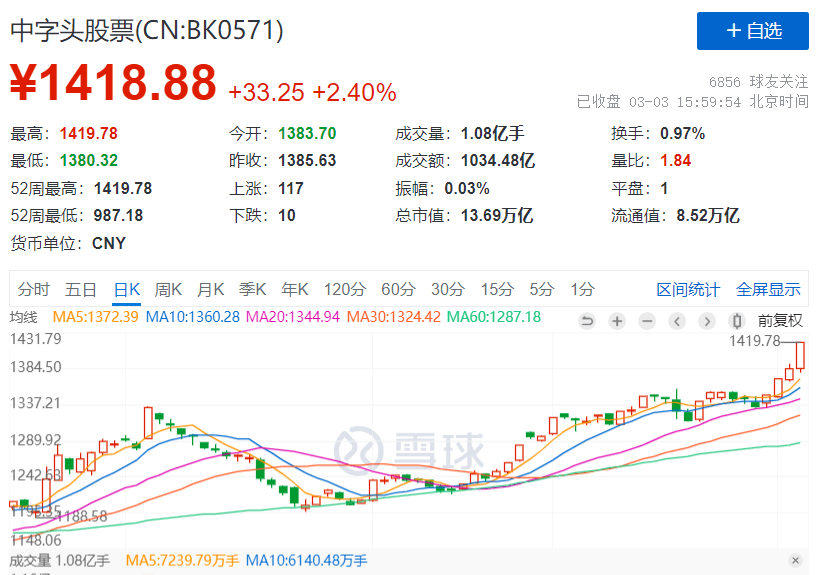
Task: Switch to the 五日 chart tab
Action: pyautogui.click(x=81, y=289)
